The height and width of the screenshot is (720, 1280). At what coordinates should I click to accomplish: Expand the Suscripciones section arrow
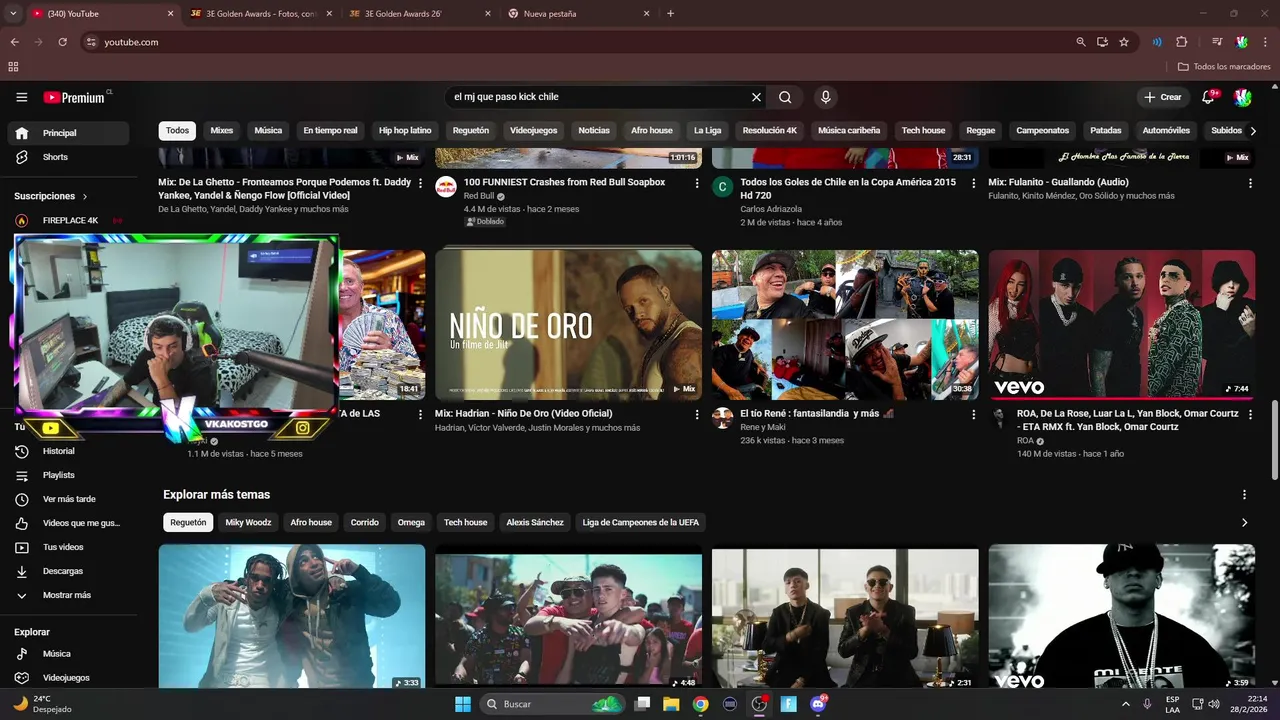[x=85, y=197]
